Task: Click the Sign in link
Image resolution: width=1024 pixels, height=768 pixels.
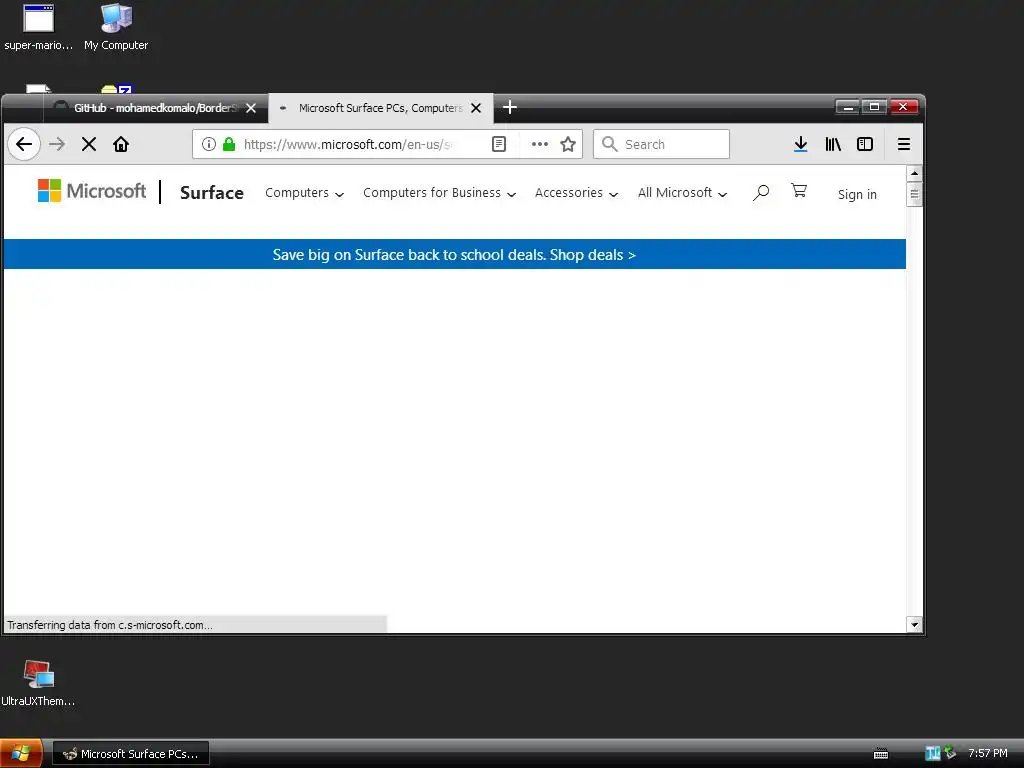Action: [x=857, y=195]
